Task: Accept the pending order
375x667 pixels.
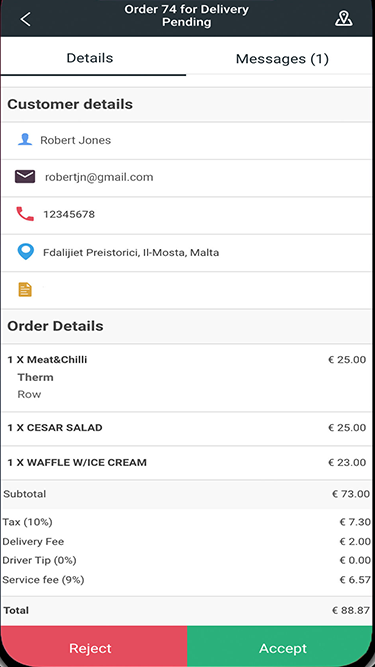Action: point(281,647)
